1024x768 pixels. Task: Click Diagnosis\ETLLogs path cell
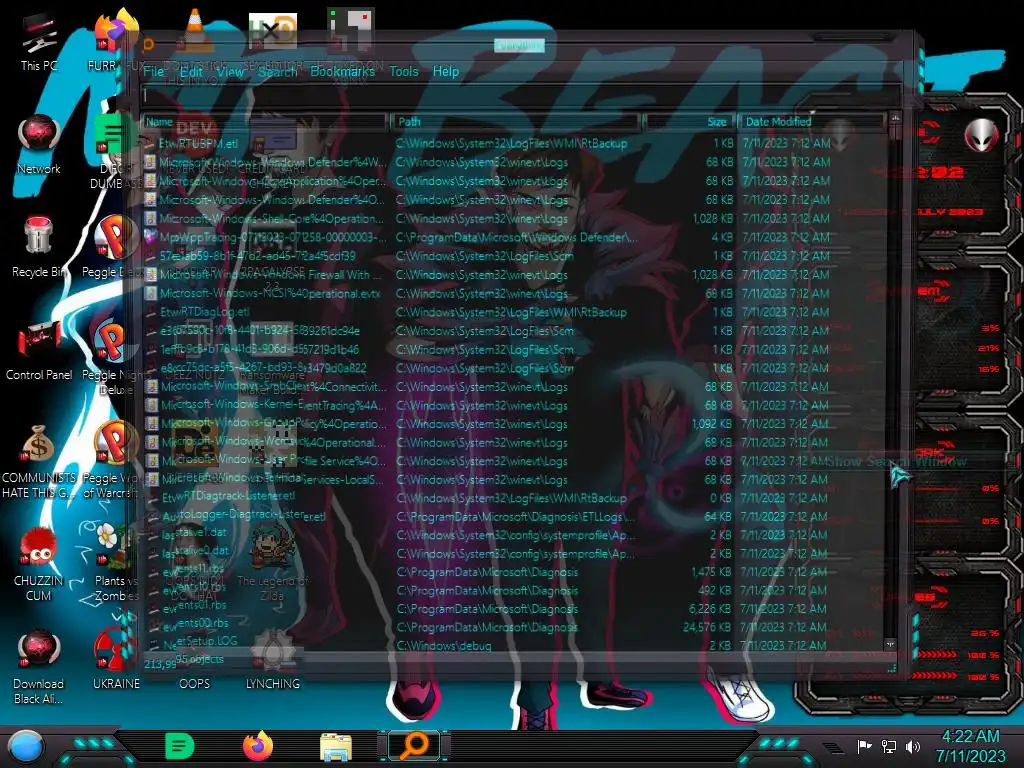pos(516,517)
